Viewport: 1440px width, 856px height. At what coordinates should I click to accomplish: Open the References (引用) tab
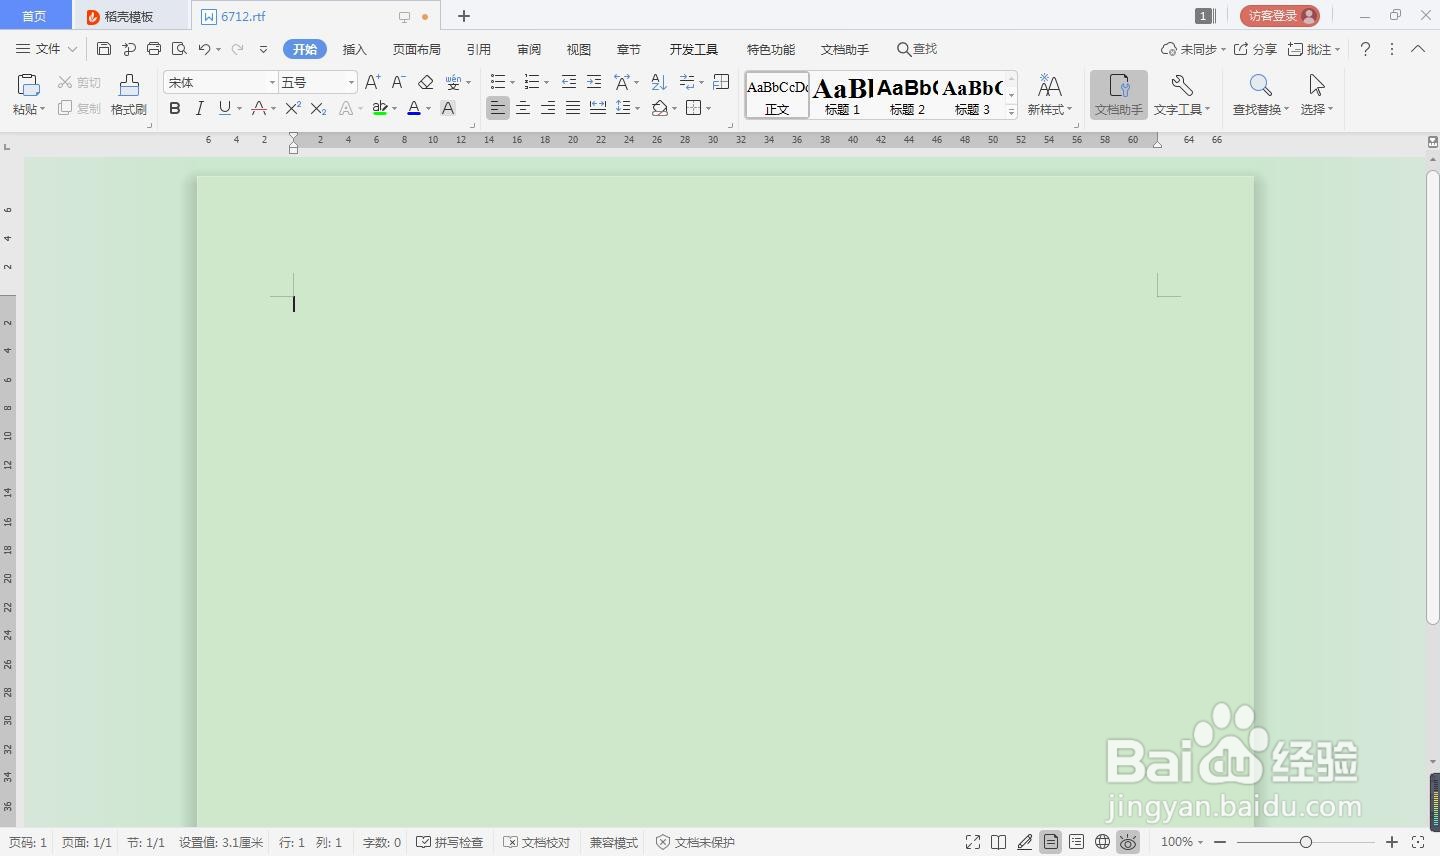point(479,49)
